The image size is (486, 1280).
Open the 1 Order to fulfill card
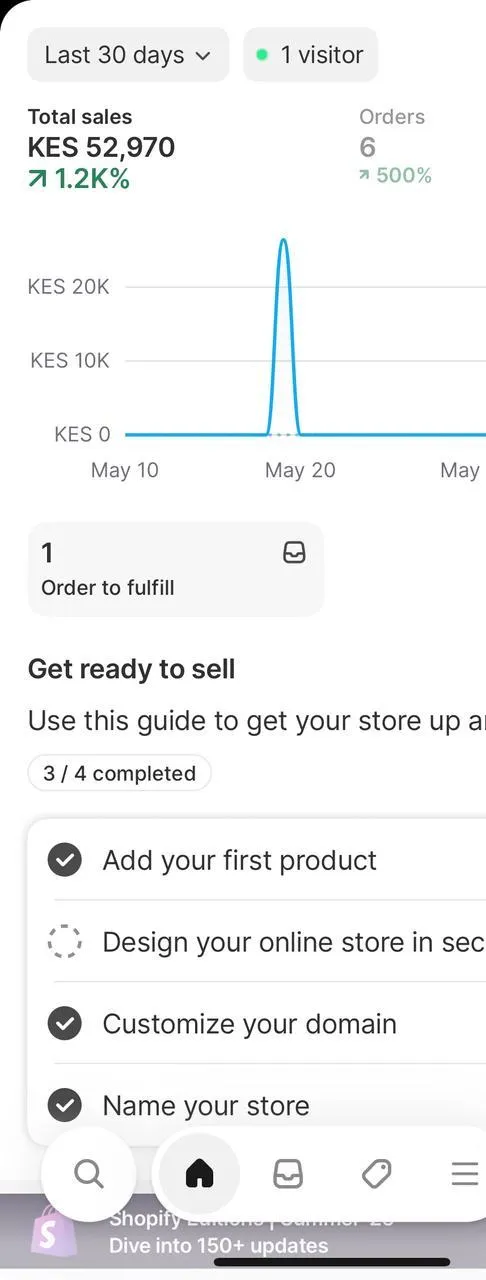176,569
